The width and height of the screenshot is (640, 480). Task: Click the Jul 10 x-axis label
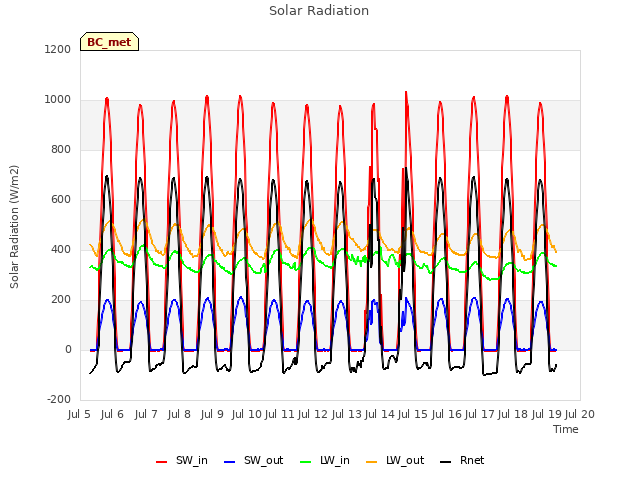click(247, 414)
